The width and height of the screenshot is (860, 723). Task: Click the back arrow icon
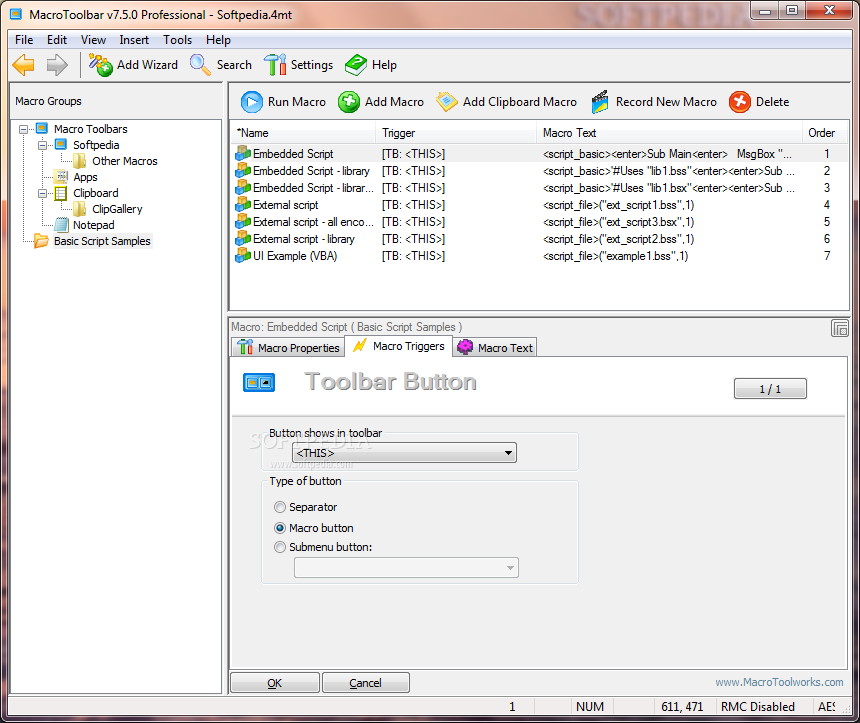(x=24, y=65)
